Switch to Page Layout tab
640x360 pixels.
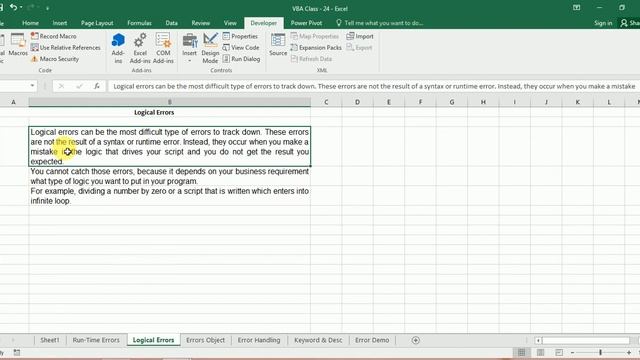(x=97, y=23)
